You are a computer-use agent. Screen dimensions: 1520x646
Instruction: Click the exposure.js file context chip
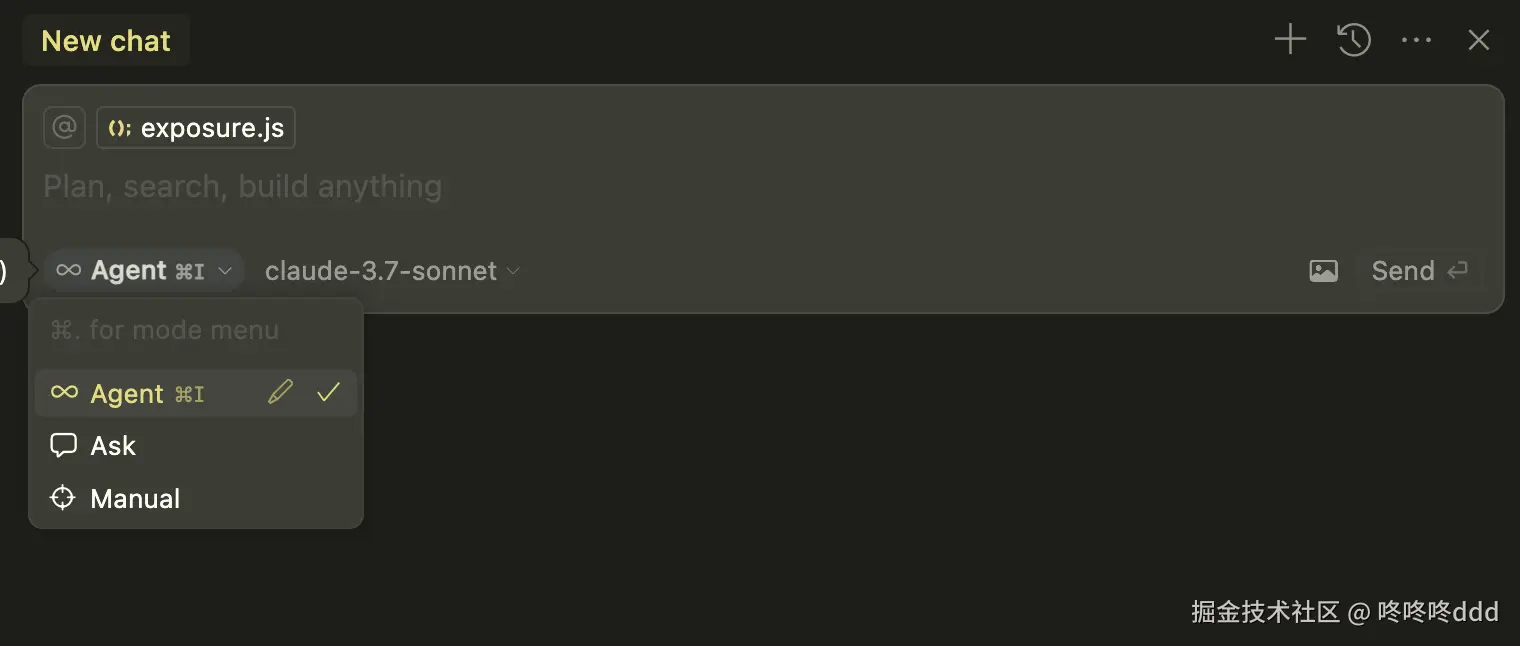[x=196, y=128]
